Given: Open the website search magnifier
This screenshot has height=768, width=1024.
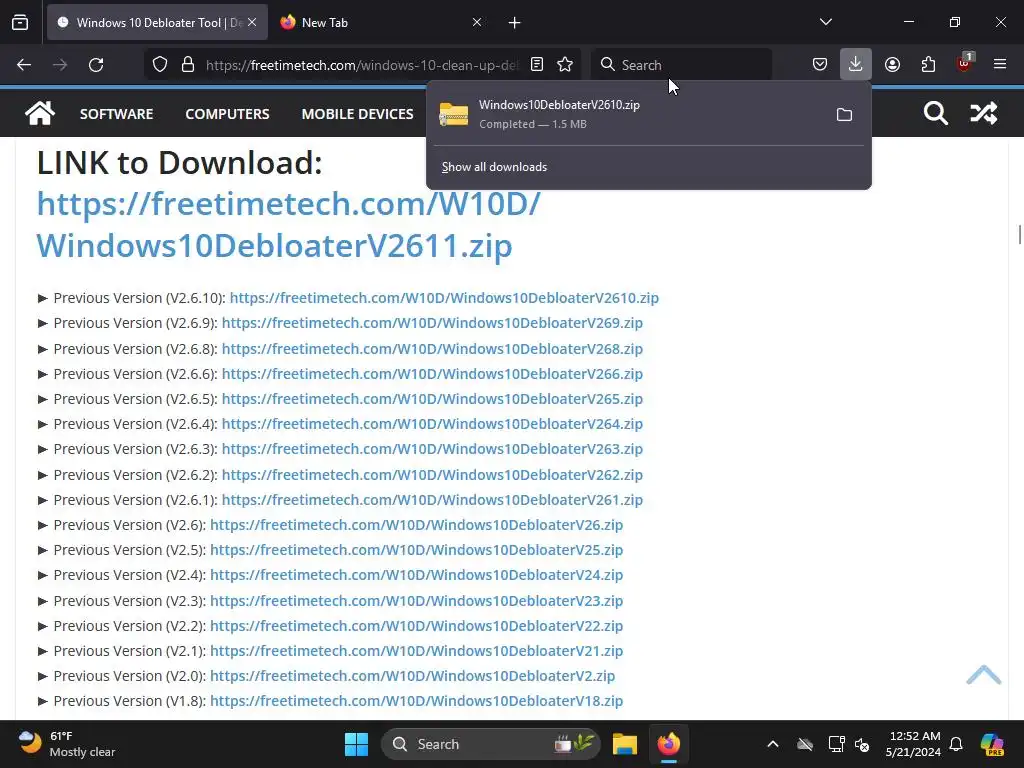Looking at the screenshot, I should (935, 113).
